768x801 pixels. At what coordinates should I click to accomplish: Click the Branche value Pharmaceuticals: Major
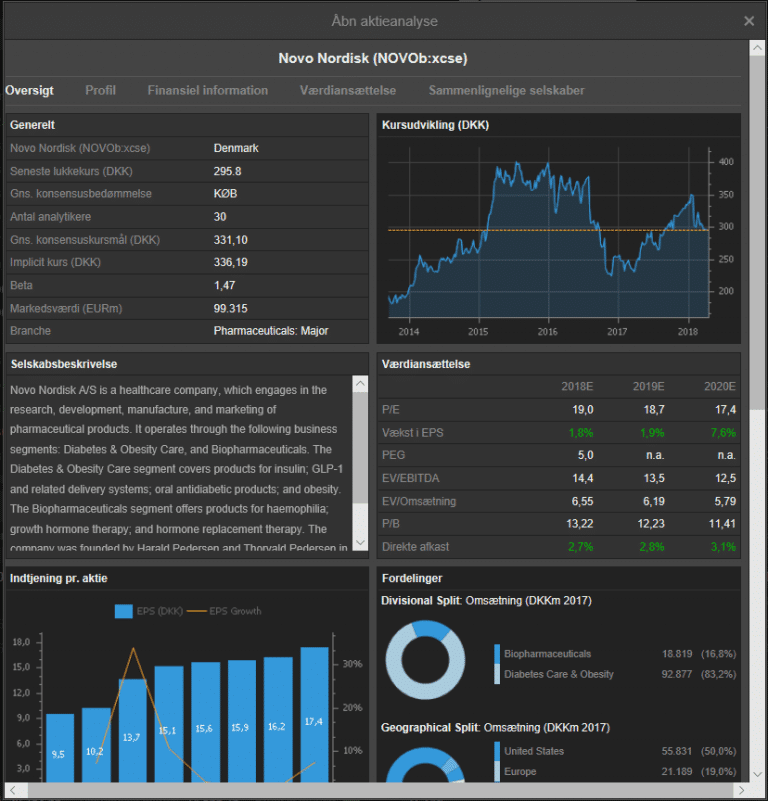pyautogui.click(x=271, y=331)
